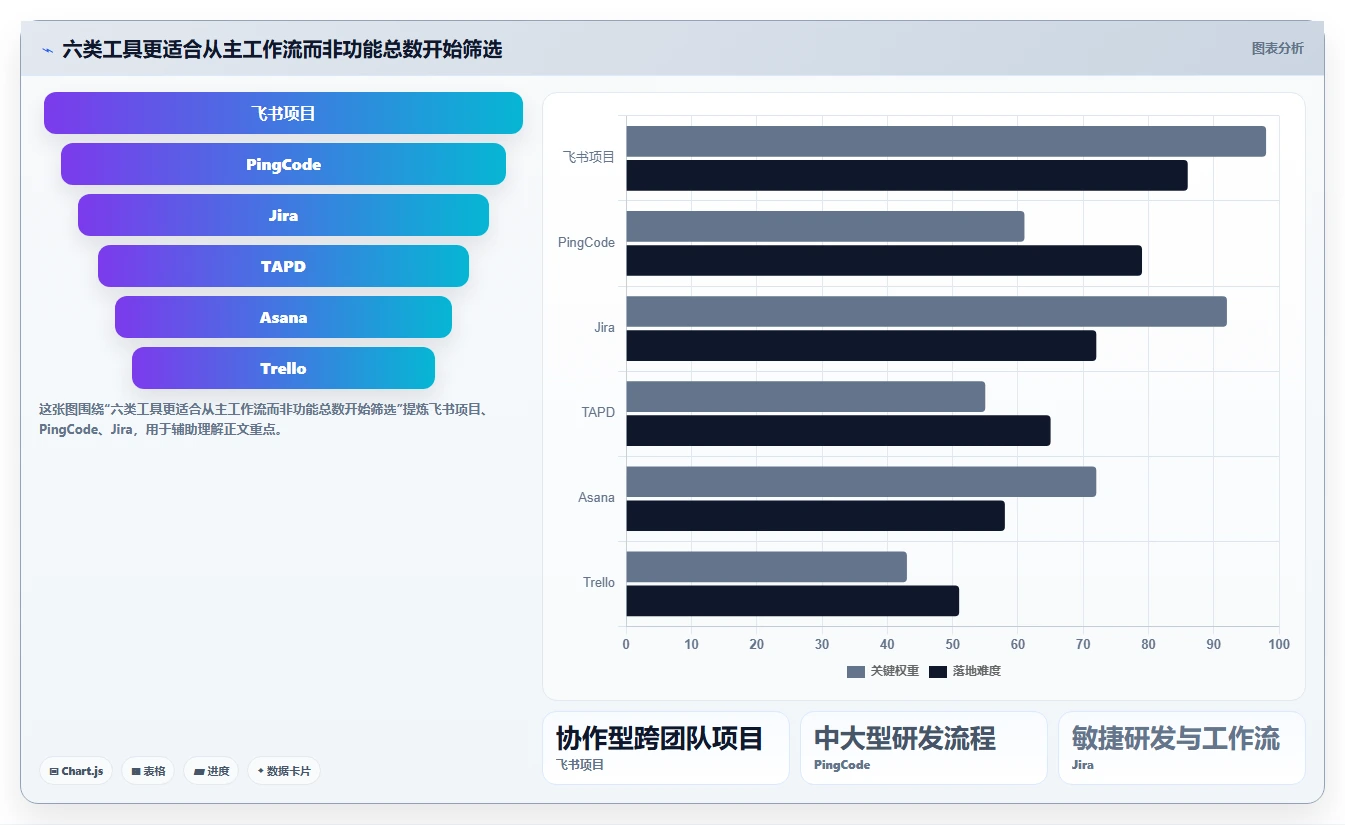
Task: Select the PingCode funnel stage
Action: [283, 164]
